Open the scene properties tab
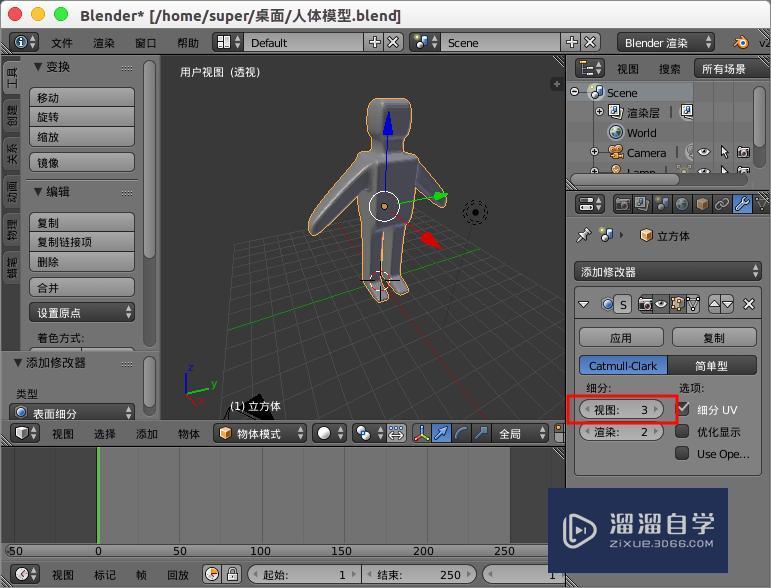The image size is (771, 588). click(662, 204)
